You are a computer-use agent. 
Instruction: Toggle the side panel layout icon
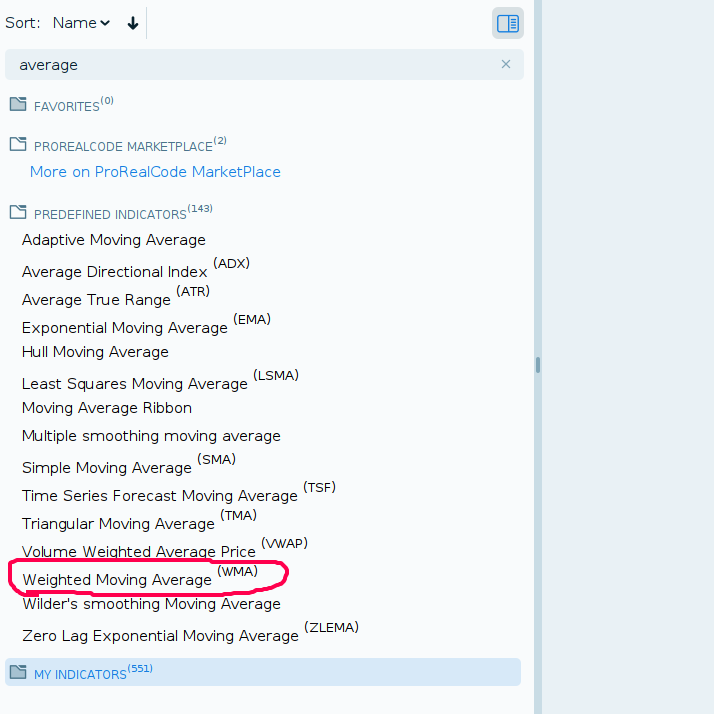(507, 23)
